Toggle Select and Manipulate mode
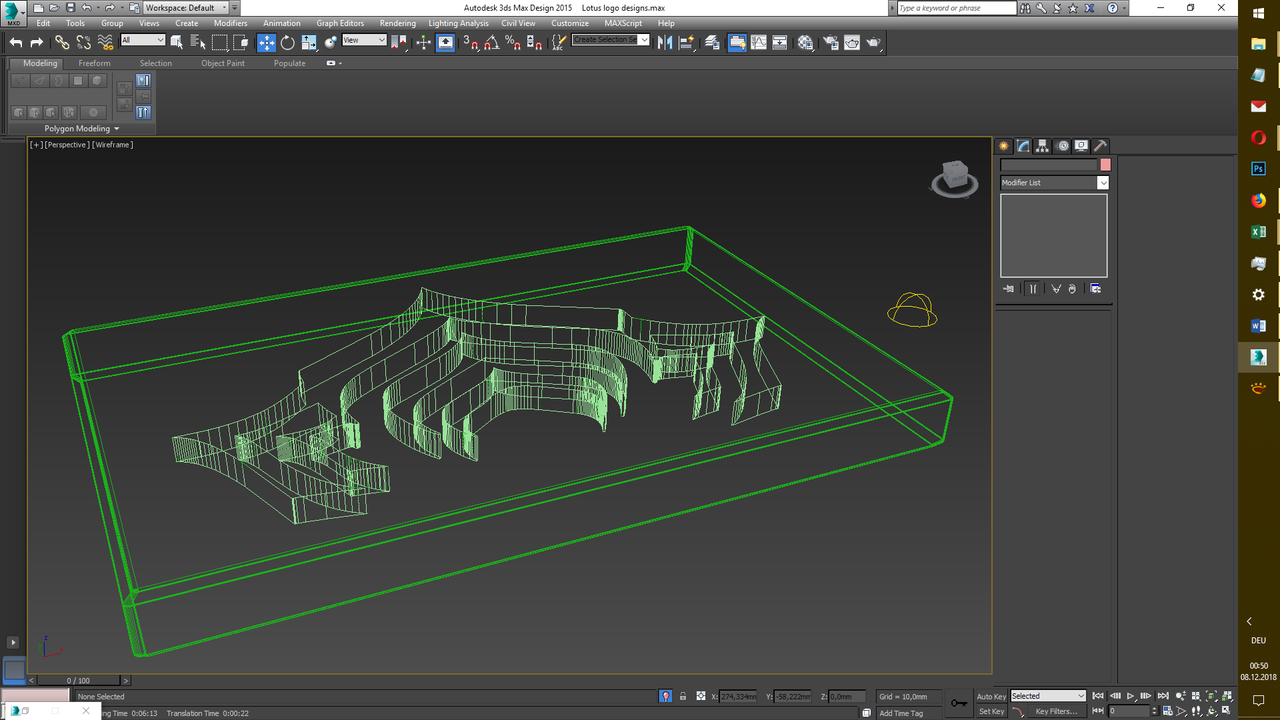 [x=423, y=42]
